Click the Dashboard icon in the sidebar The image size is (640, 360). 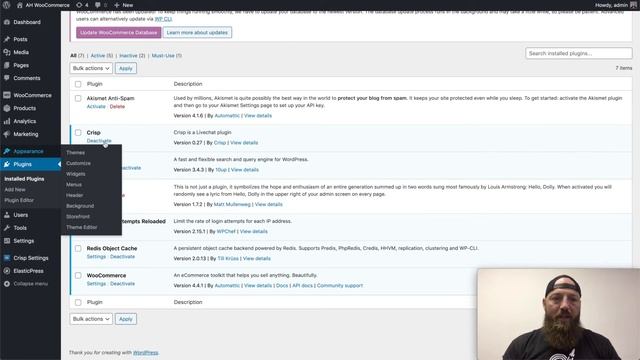(7, 22)
